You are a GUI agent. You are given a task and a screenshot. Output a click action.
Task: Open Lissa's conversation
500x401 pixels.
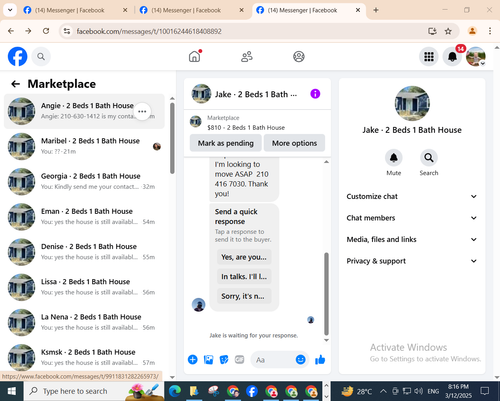click(84, 287)
